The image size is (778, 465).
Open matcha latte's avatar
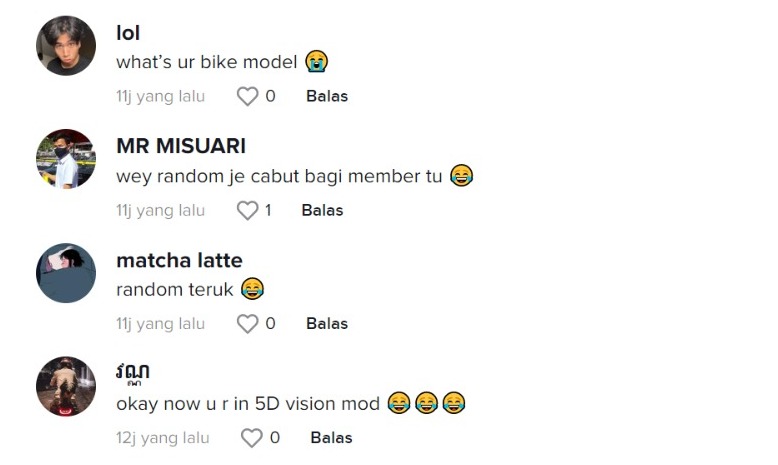[x=66, y=273]
